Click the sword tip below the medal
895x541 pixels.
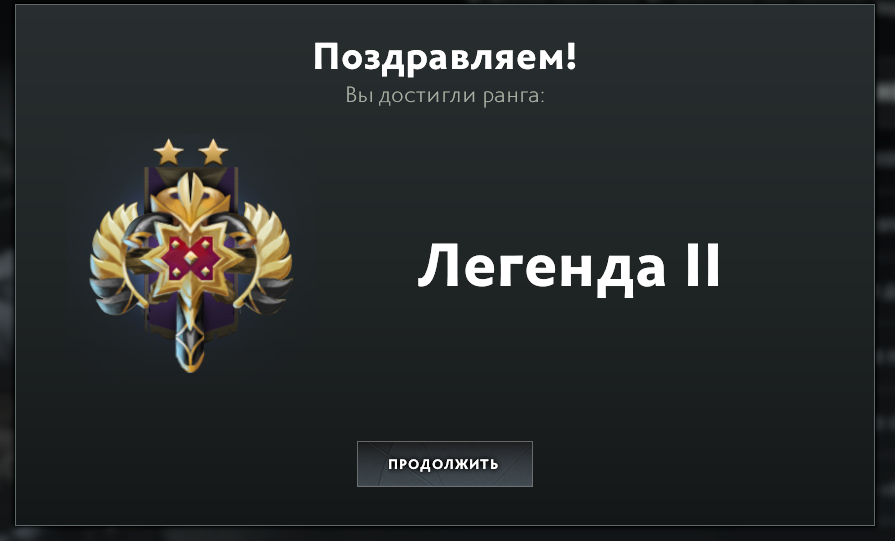pos(191,348)
